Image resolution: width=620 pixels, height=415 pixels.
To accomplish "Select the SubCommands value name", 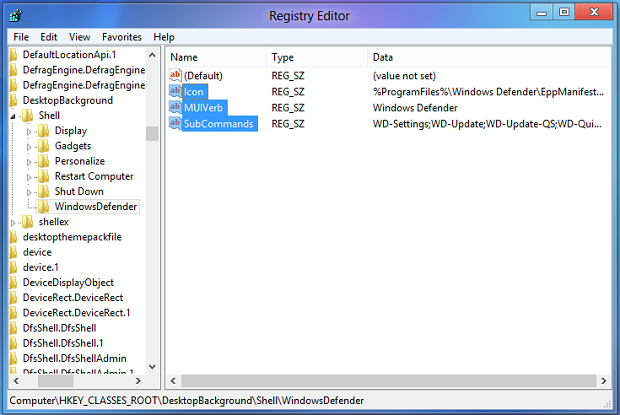I will (219, 124).
